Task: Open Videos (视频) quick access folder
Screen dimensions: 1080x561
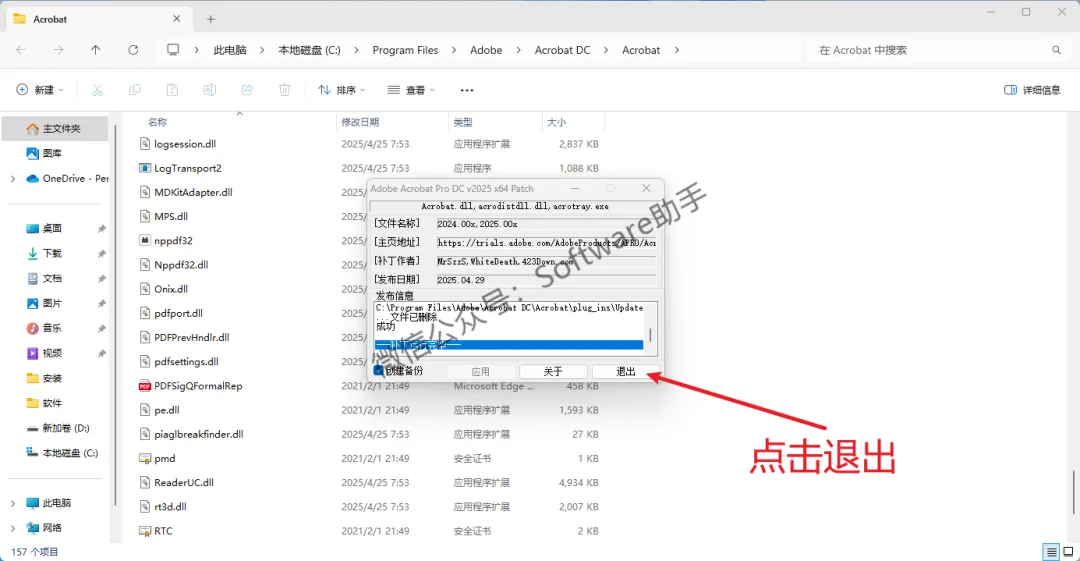Action: (x=45, y=353)
